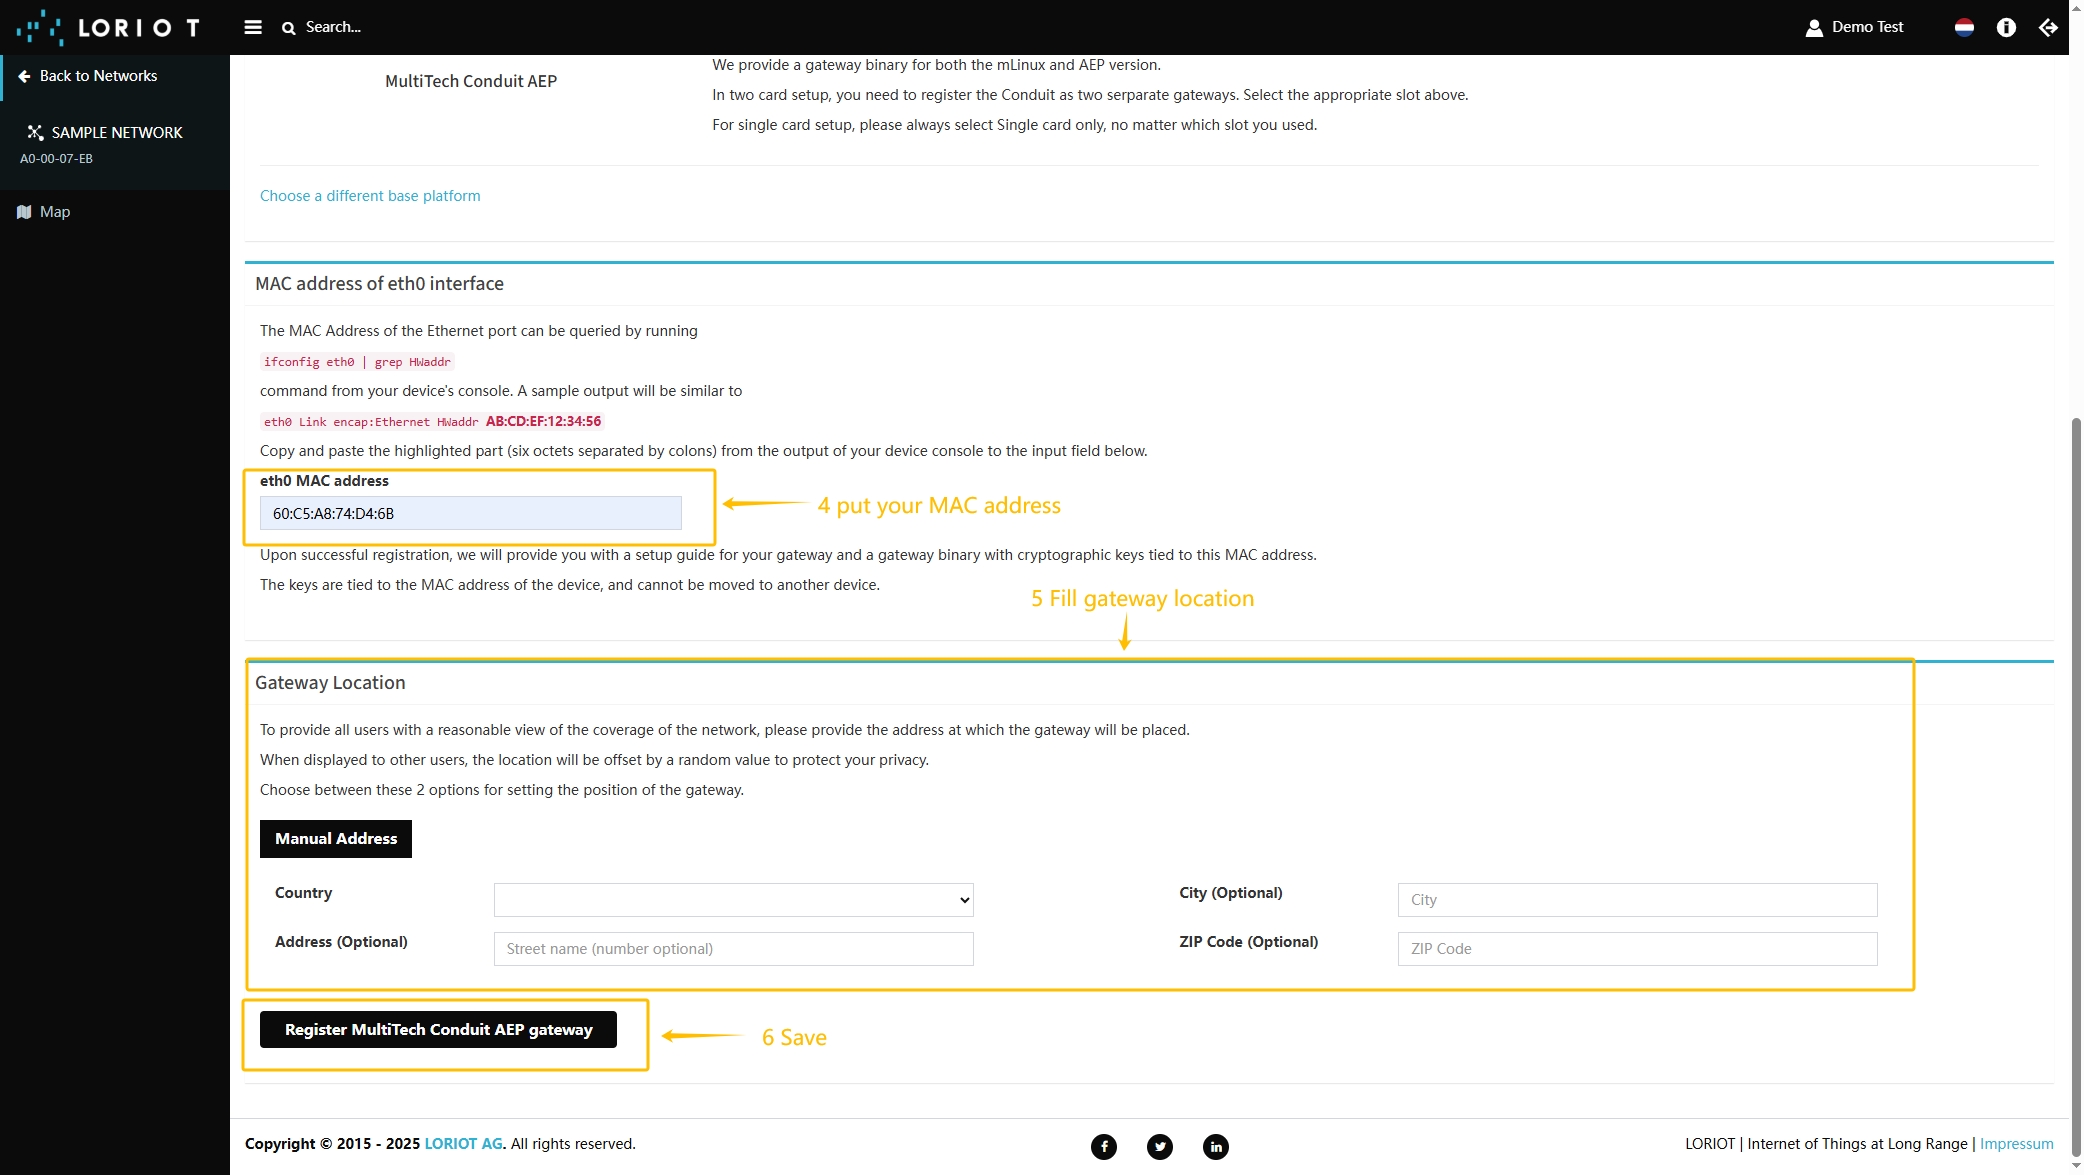Toggle the hamburger sidebar menu icon
The width and height of the screenshot is (2084, 1175).
click(x=253, y=27)
